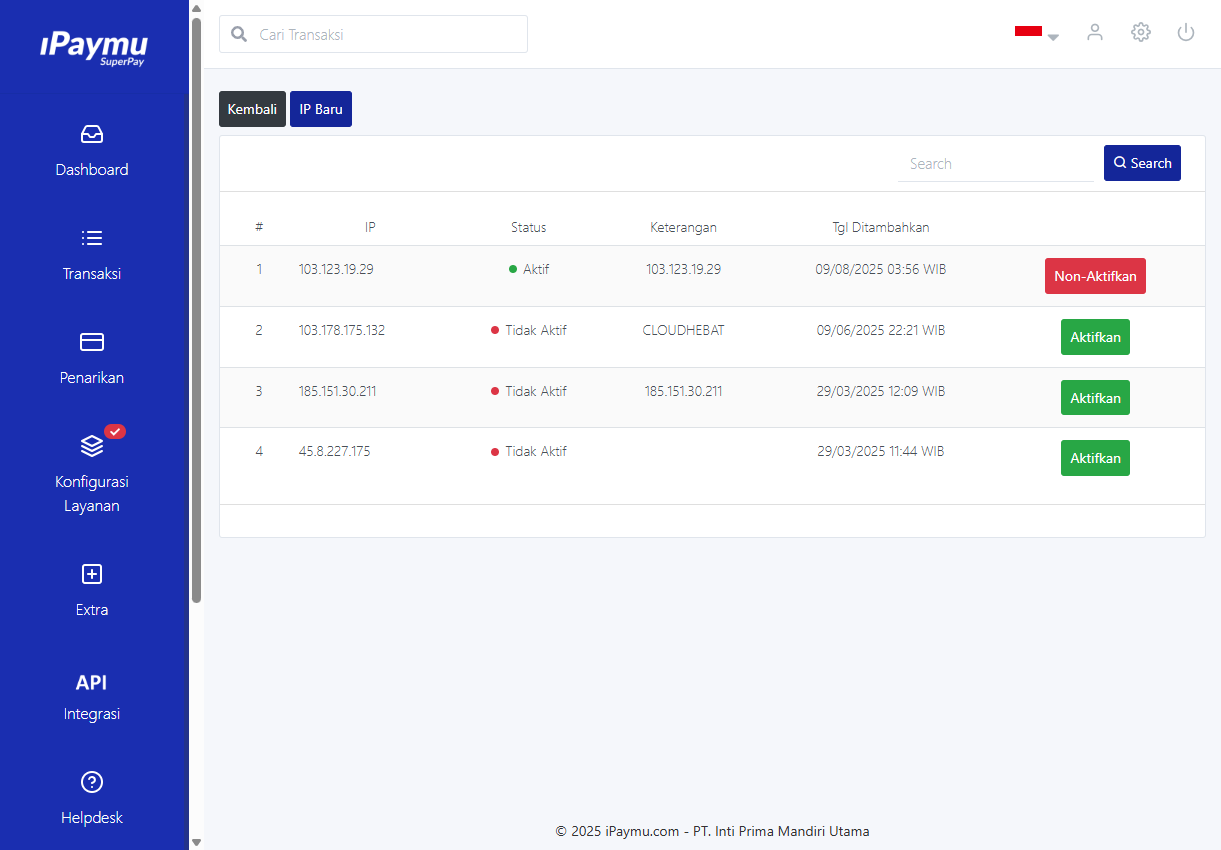Select the Transaksi menu label
1221x850 pixels.
coord(92,274)
